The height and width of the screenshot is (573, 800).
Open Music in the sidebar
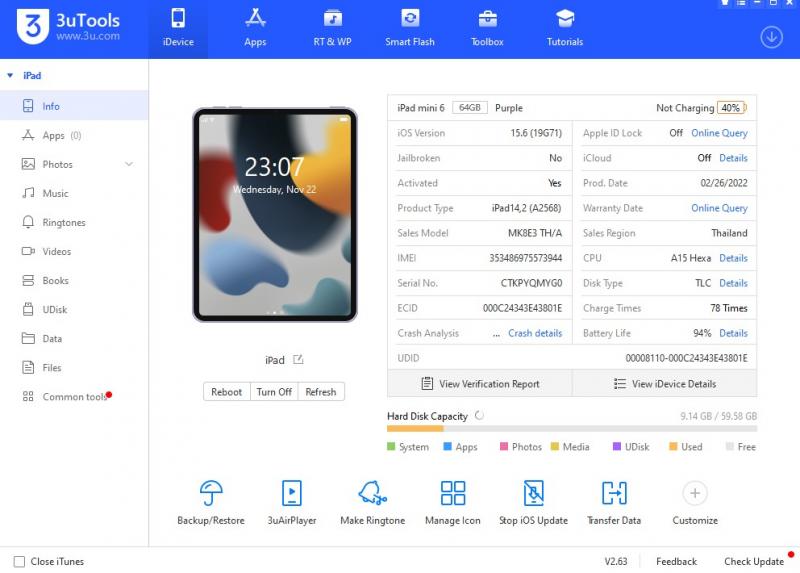pos(74,193)
